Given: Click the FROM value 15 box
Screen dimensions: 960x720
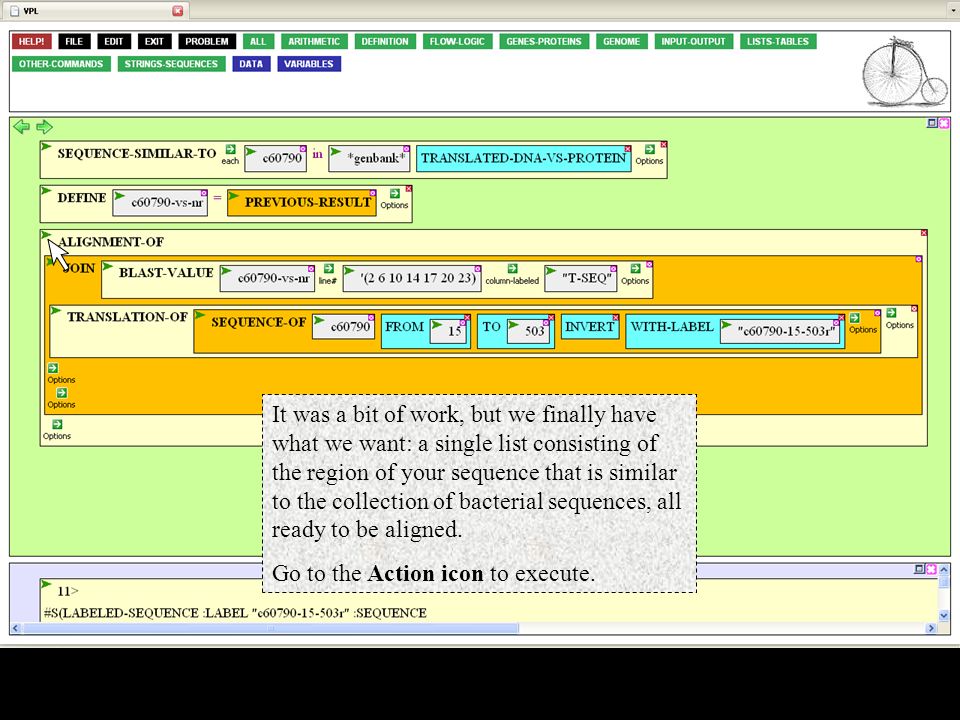Looking at the screenshot, I should coord(449,331).
